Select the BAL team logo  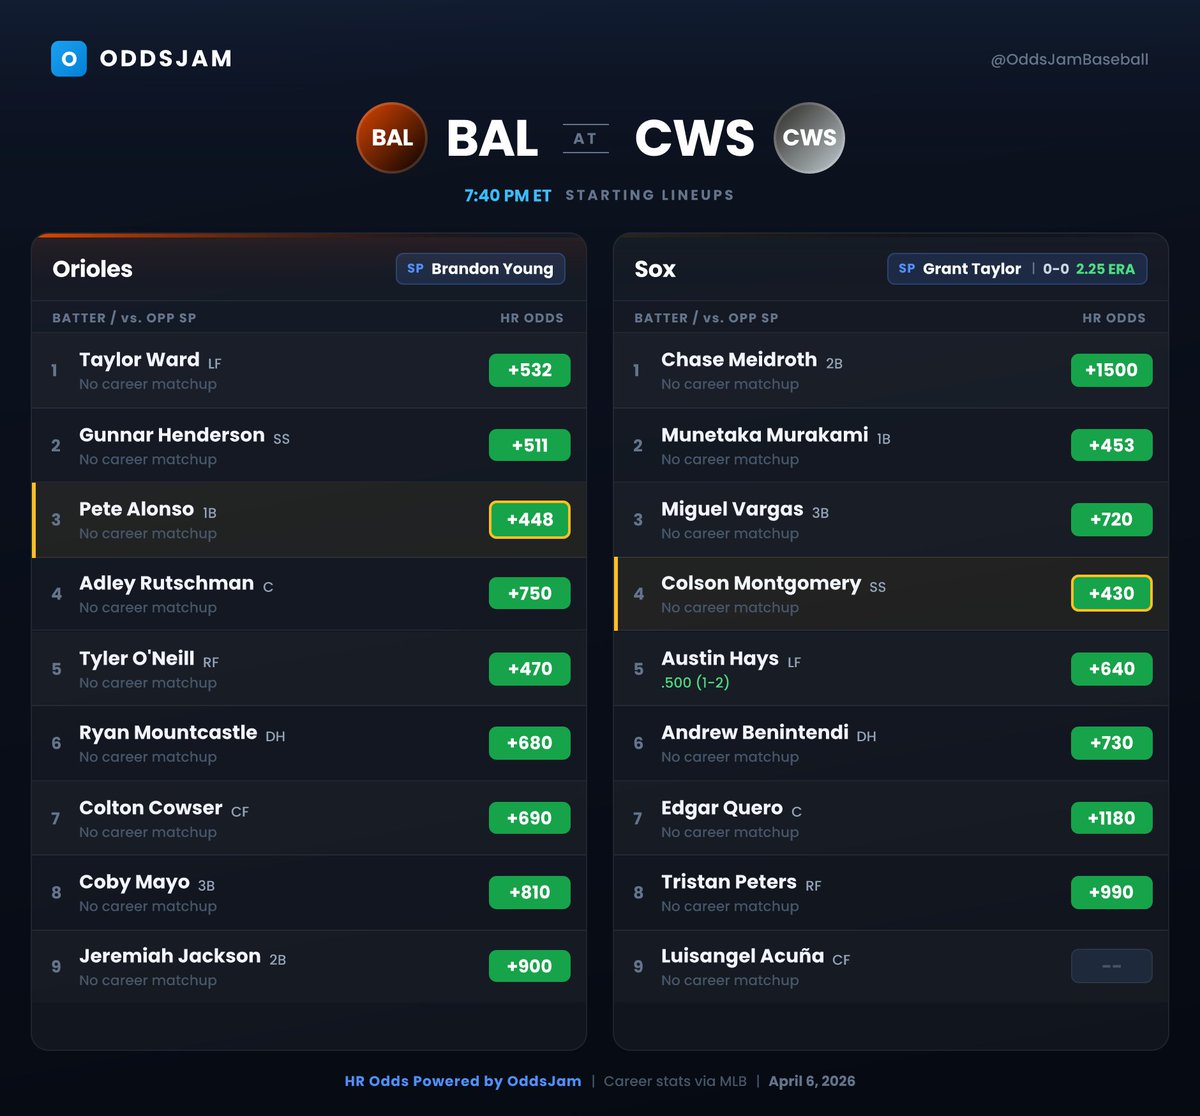pos(391,138)
